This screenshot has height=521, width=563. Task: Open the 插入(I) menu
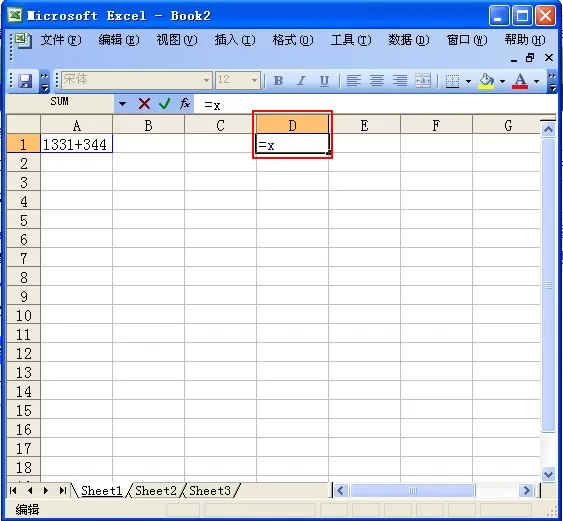click(x=235, y=40)
